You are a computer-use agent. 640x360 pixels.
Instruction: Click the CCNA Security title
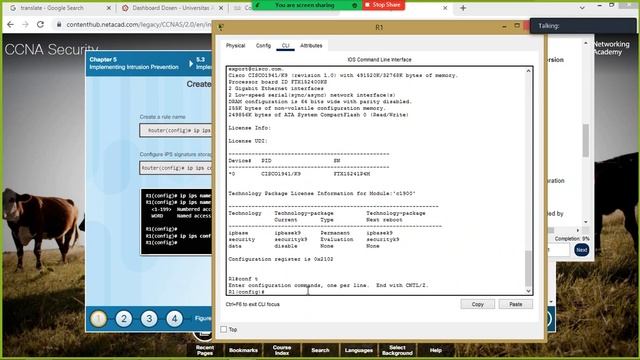click(51, 50)
